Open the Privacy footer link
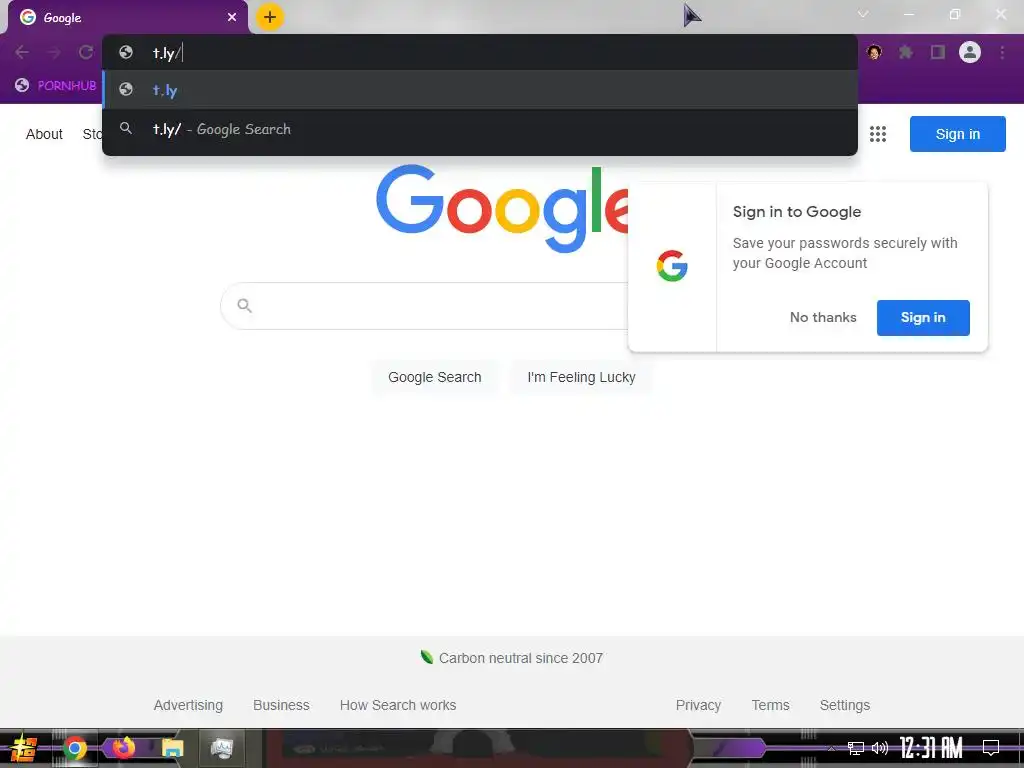The height and width of the screenshot is (768, 1024). point(698,705)
